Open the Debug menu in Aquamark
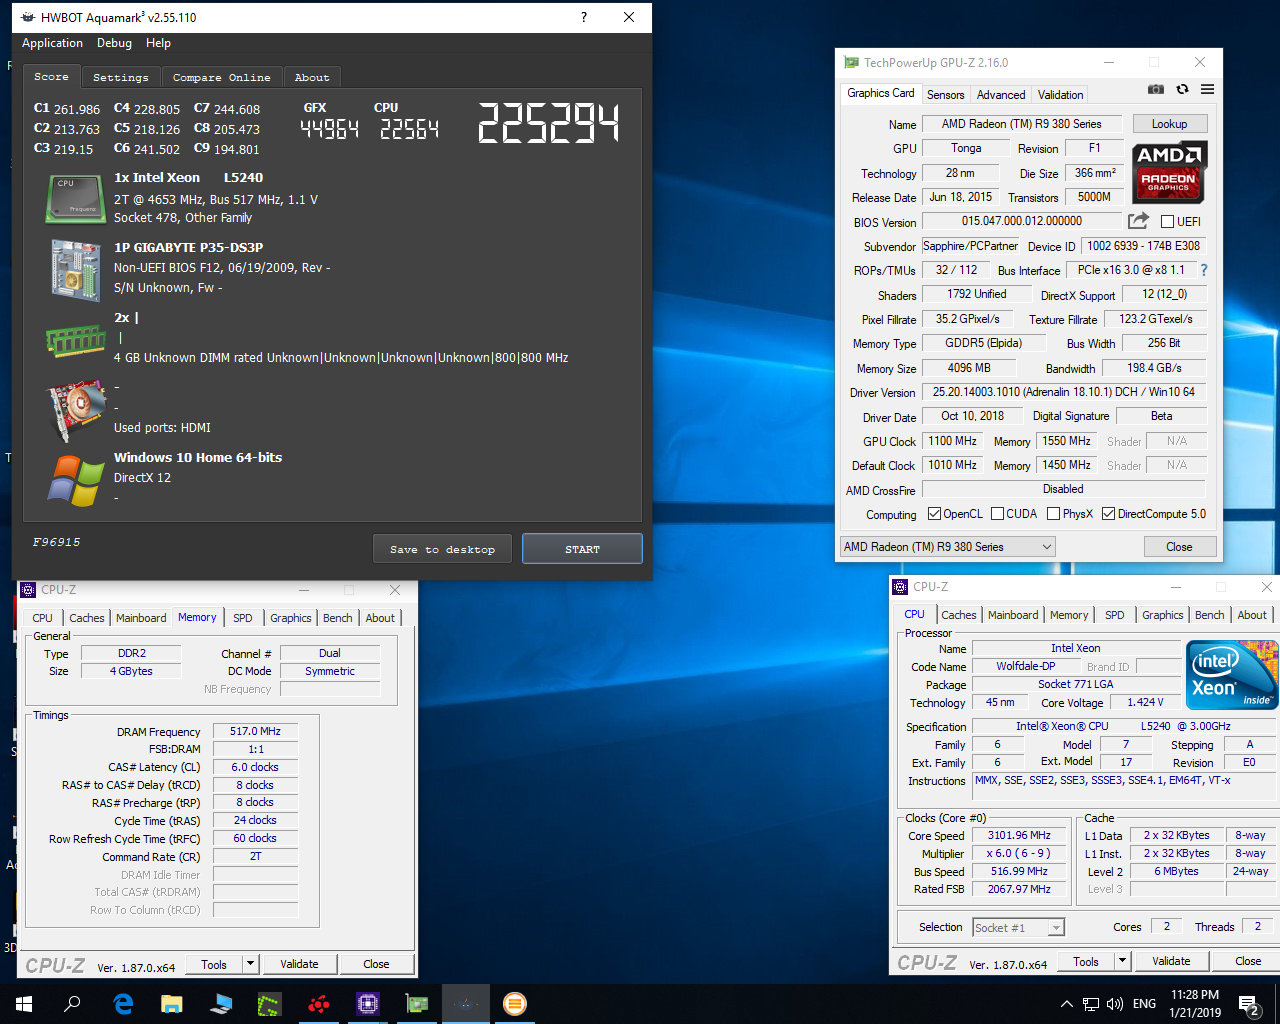Viewport: 1280px width, 1024px height. (x=114, y=43)
